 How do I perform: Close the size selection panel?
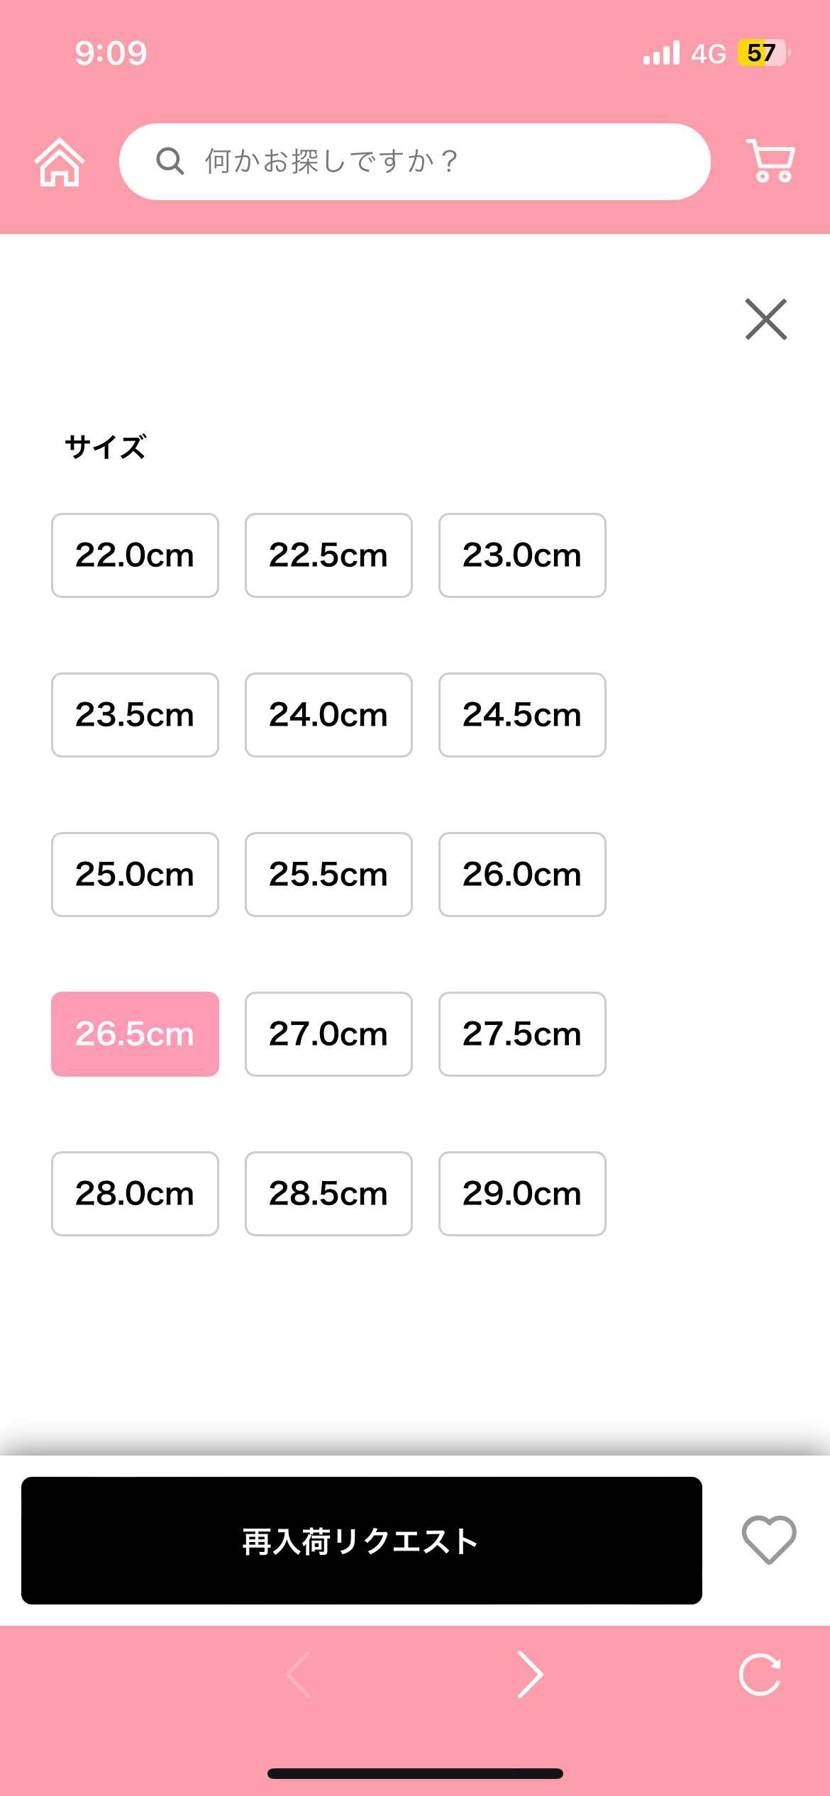[x=766, y=319]
